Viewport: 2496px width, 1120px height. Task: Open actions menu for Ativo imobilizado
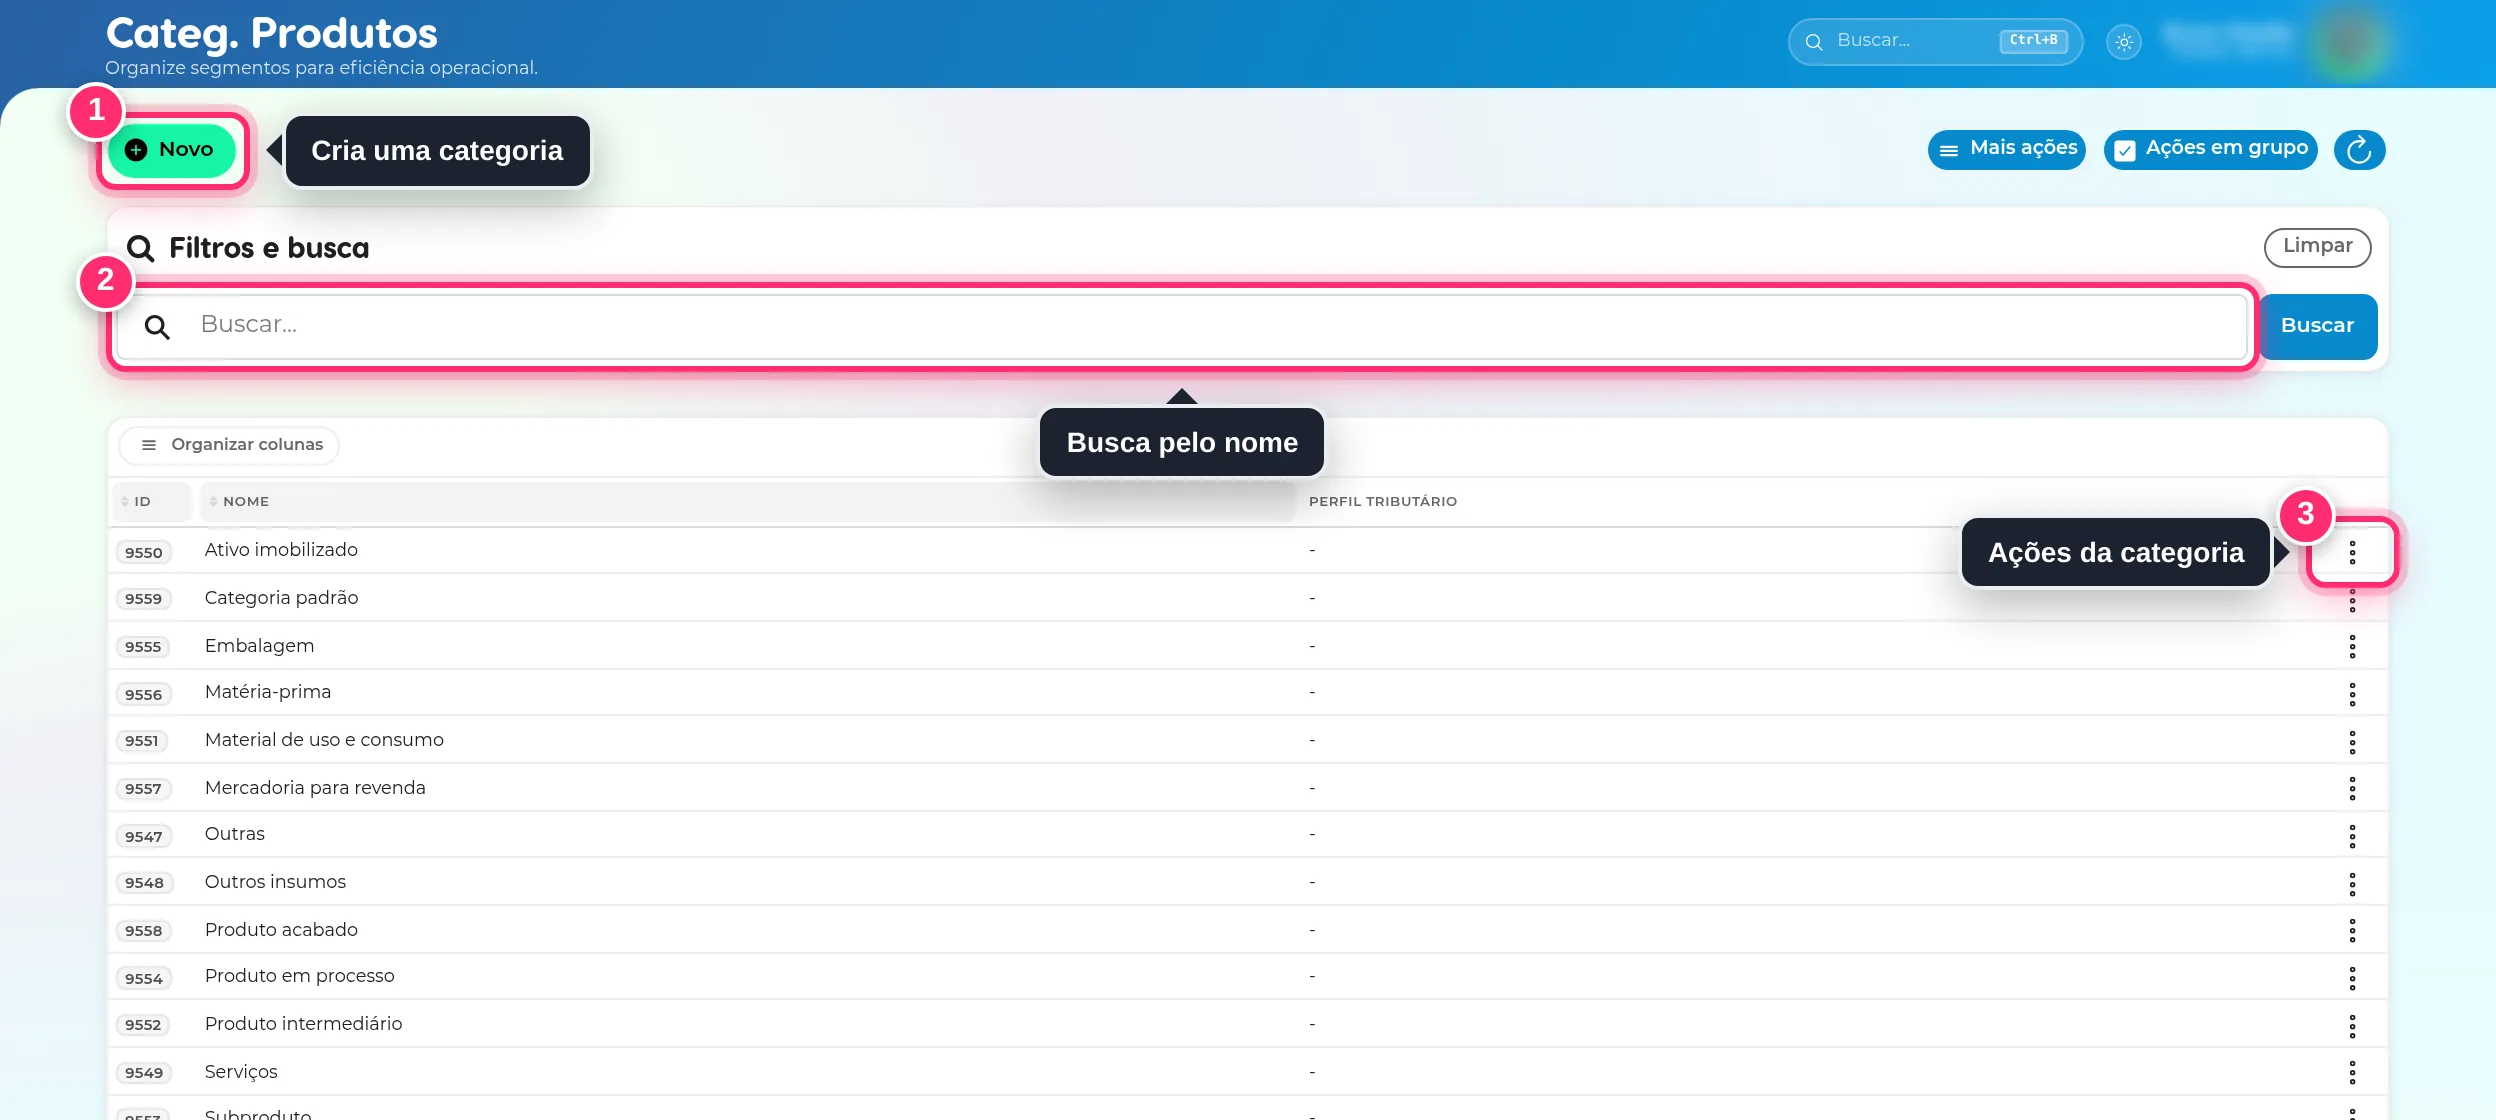pyautogui.click(x=2352, y=552)
